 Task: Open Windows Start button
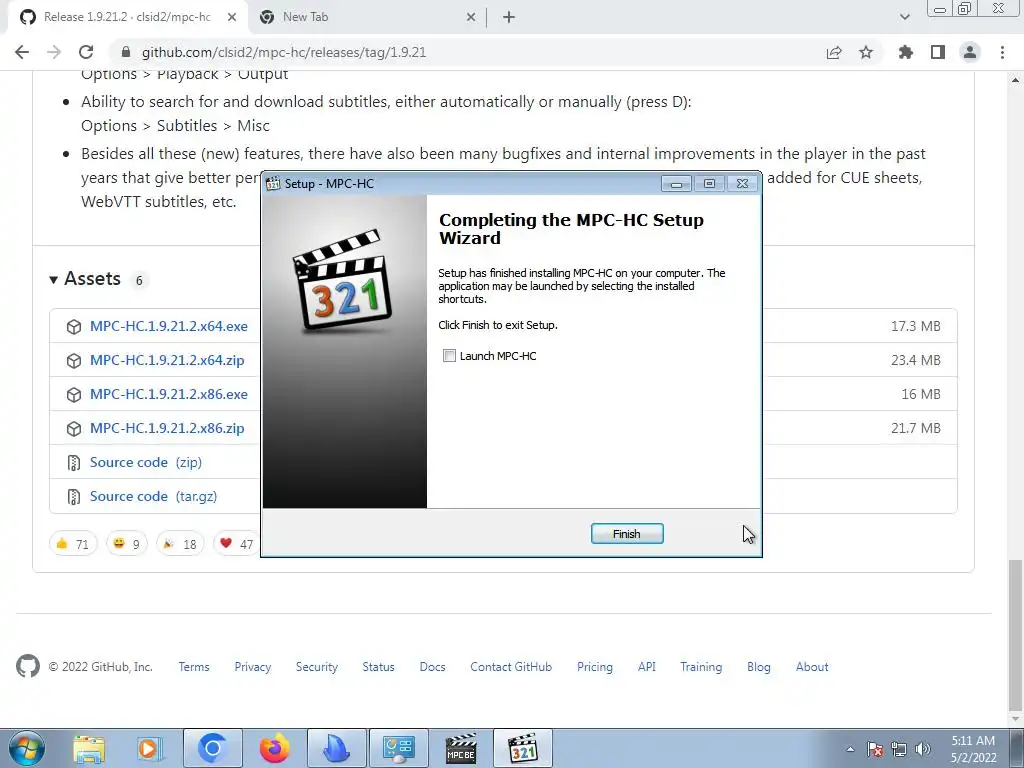27,748
